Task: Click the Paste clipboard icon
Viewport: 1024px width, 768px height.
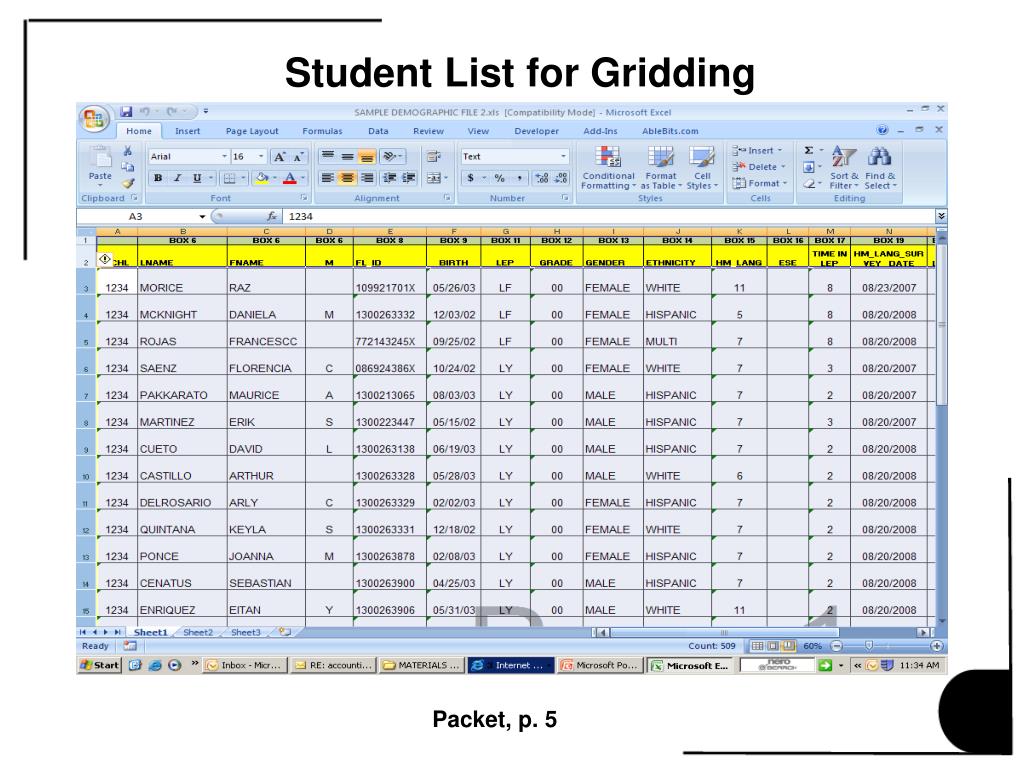Action: point(101,157)
